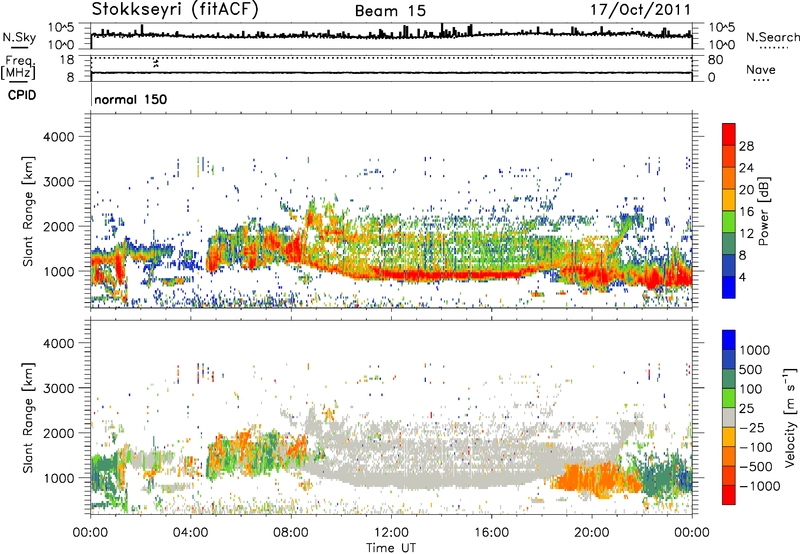The height and width of the screenshot is (554, 800).
Task: Click the frequency line in Freq panel
Action: point(391,72)
